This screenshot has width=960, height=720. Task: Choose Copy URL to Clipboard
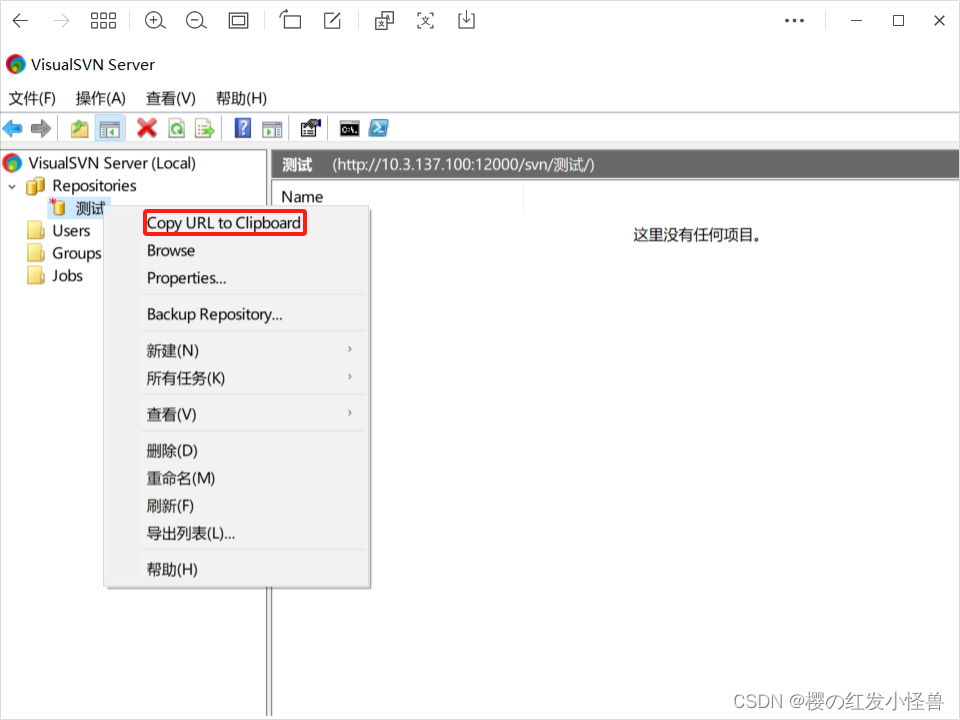pos(224,223)
